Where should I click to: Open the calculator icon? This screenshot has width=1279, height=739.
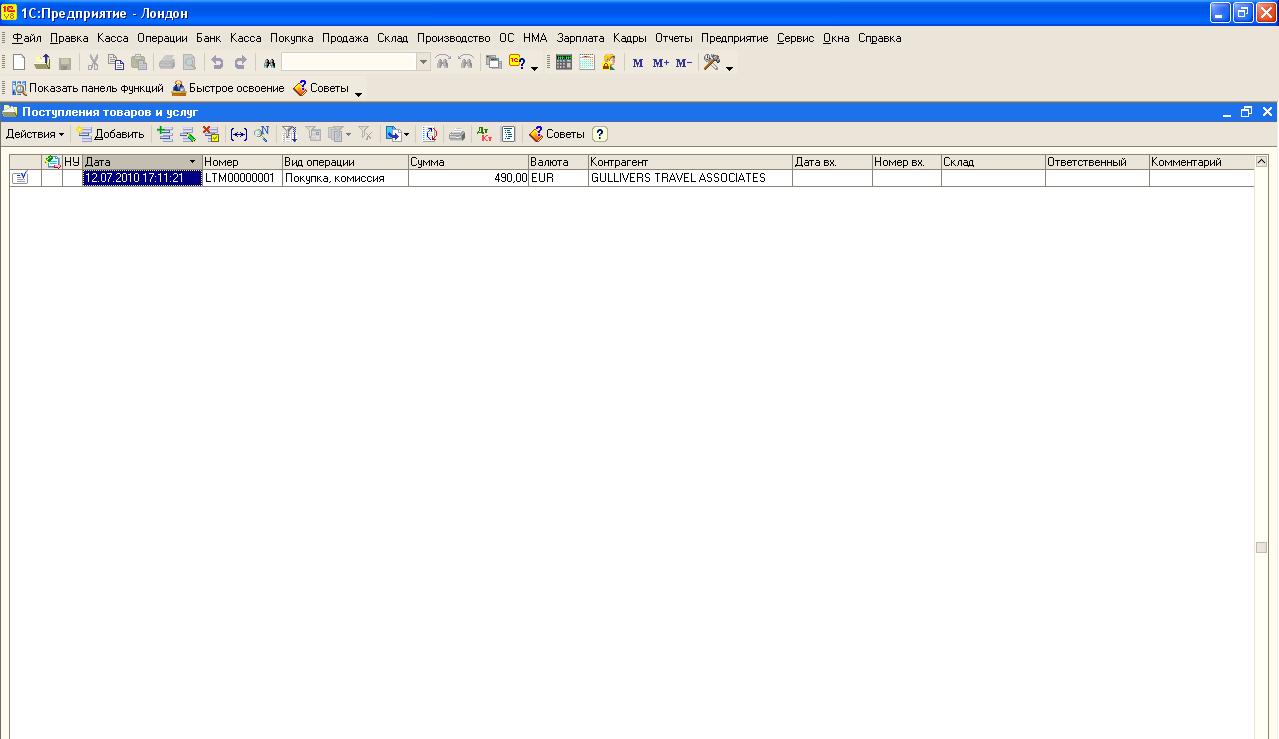[x=564, y=62]
